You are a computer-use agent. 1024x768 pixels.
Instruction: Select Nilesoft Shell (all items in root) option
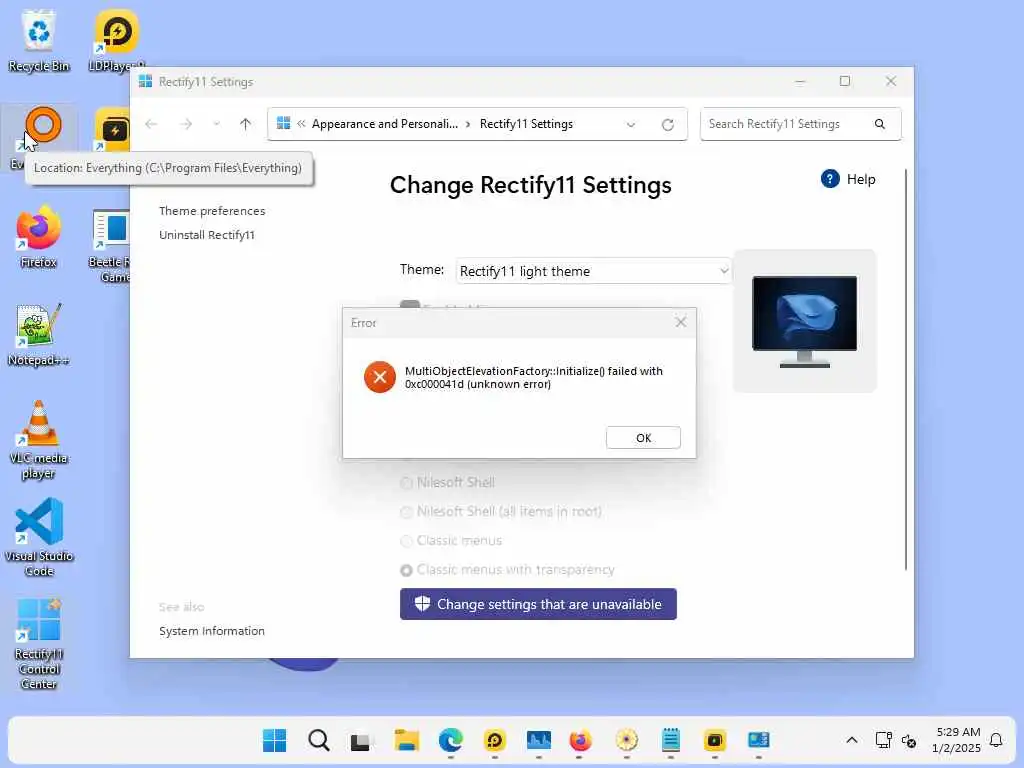point(406,512)
